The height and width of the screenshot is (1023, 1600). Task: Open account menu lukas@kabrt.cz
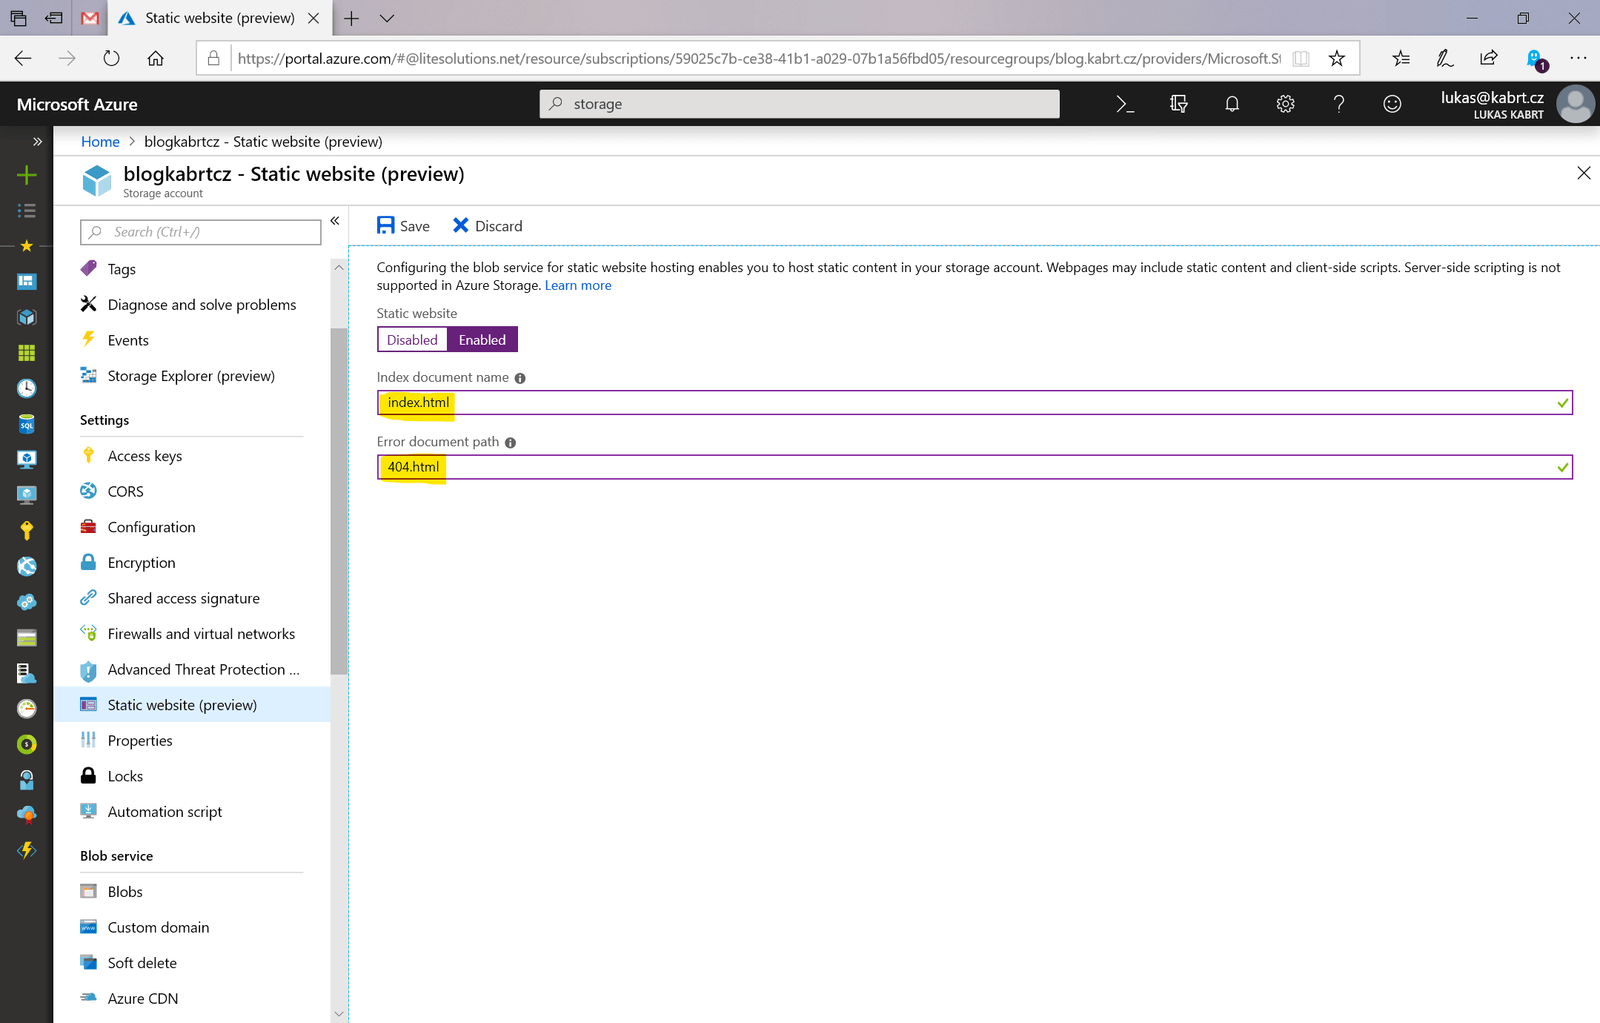click(x=1516, y=104)
